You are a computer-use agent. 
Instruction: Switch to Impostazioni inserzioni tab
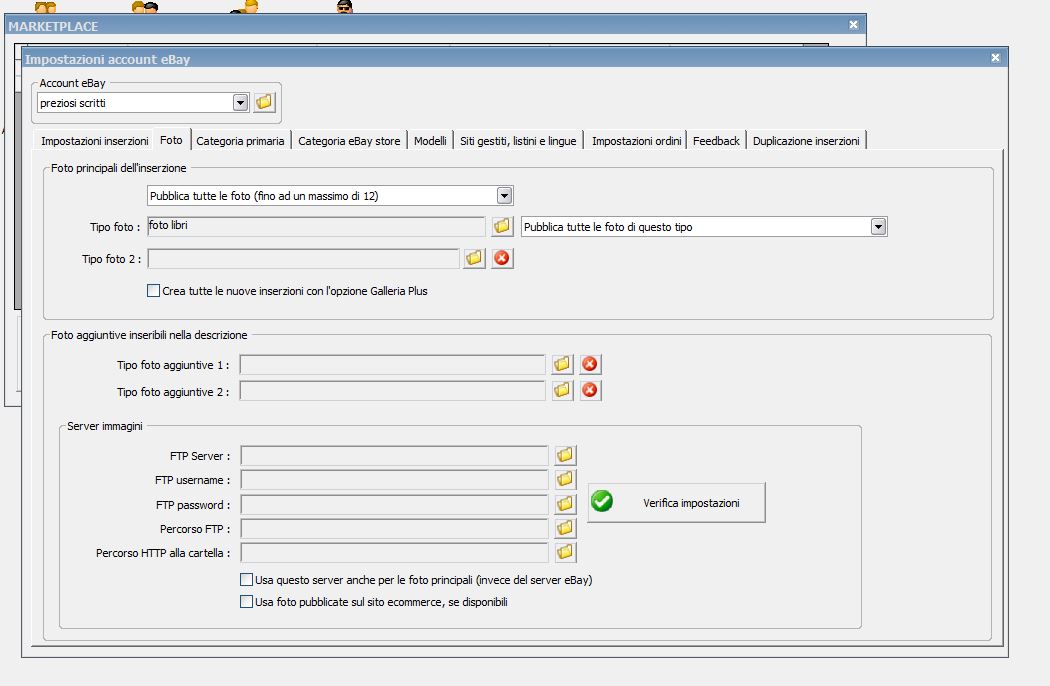(94, 141)
